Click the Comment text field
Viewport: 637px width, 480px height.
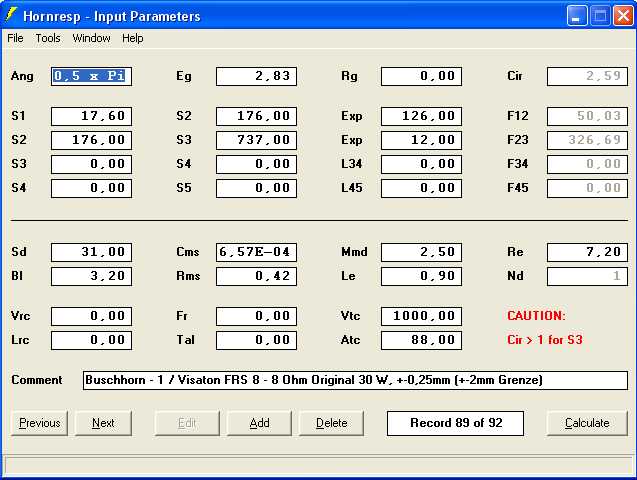click(x=355, y=380)
